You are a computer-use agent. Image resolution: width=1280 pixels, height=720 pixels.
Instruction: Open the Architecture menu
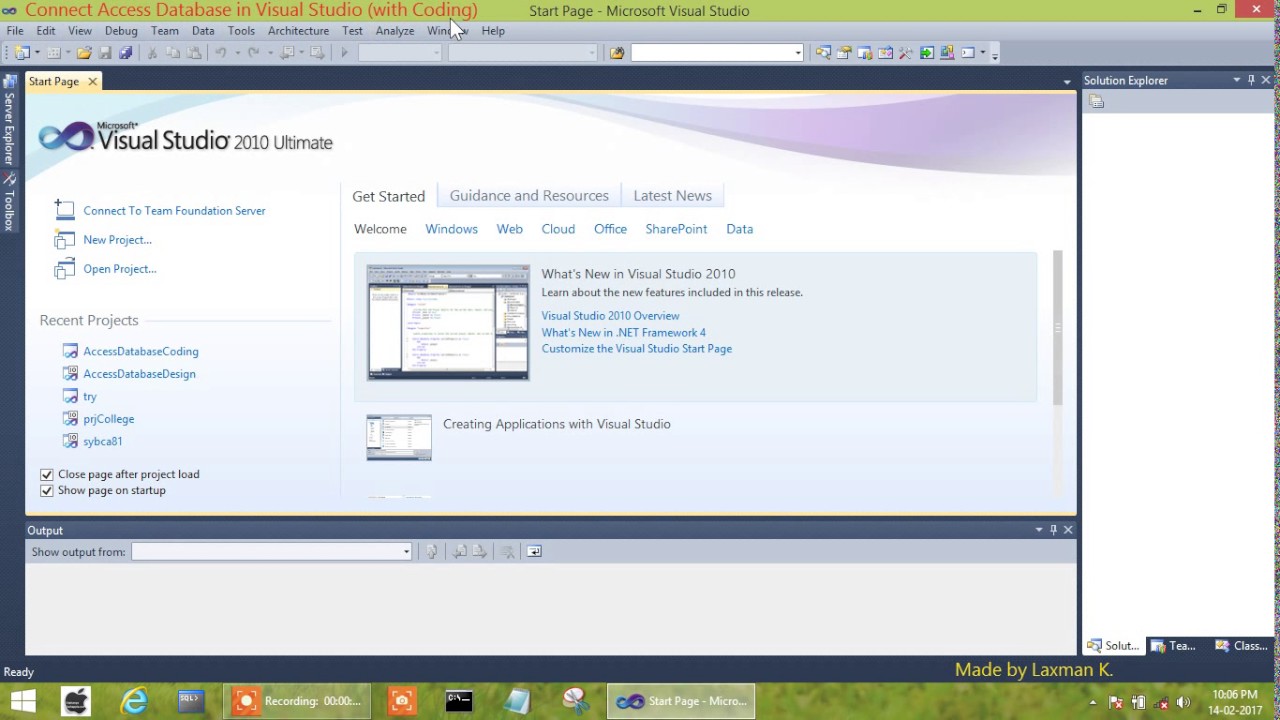pyautogui.click(x=298, y=31)
